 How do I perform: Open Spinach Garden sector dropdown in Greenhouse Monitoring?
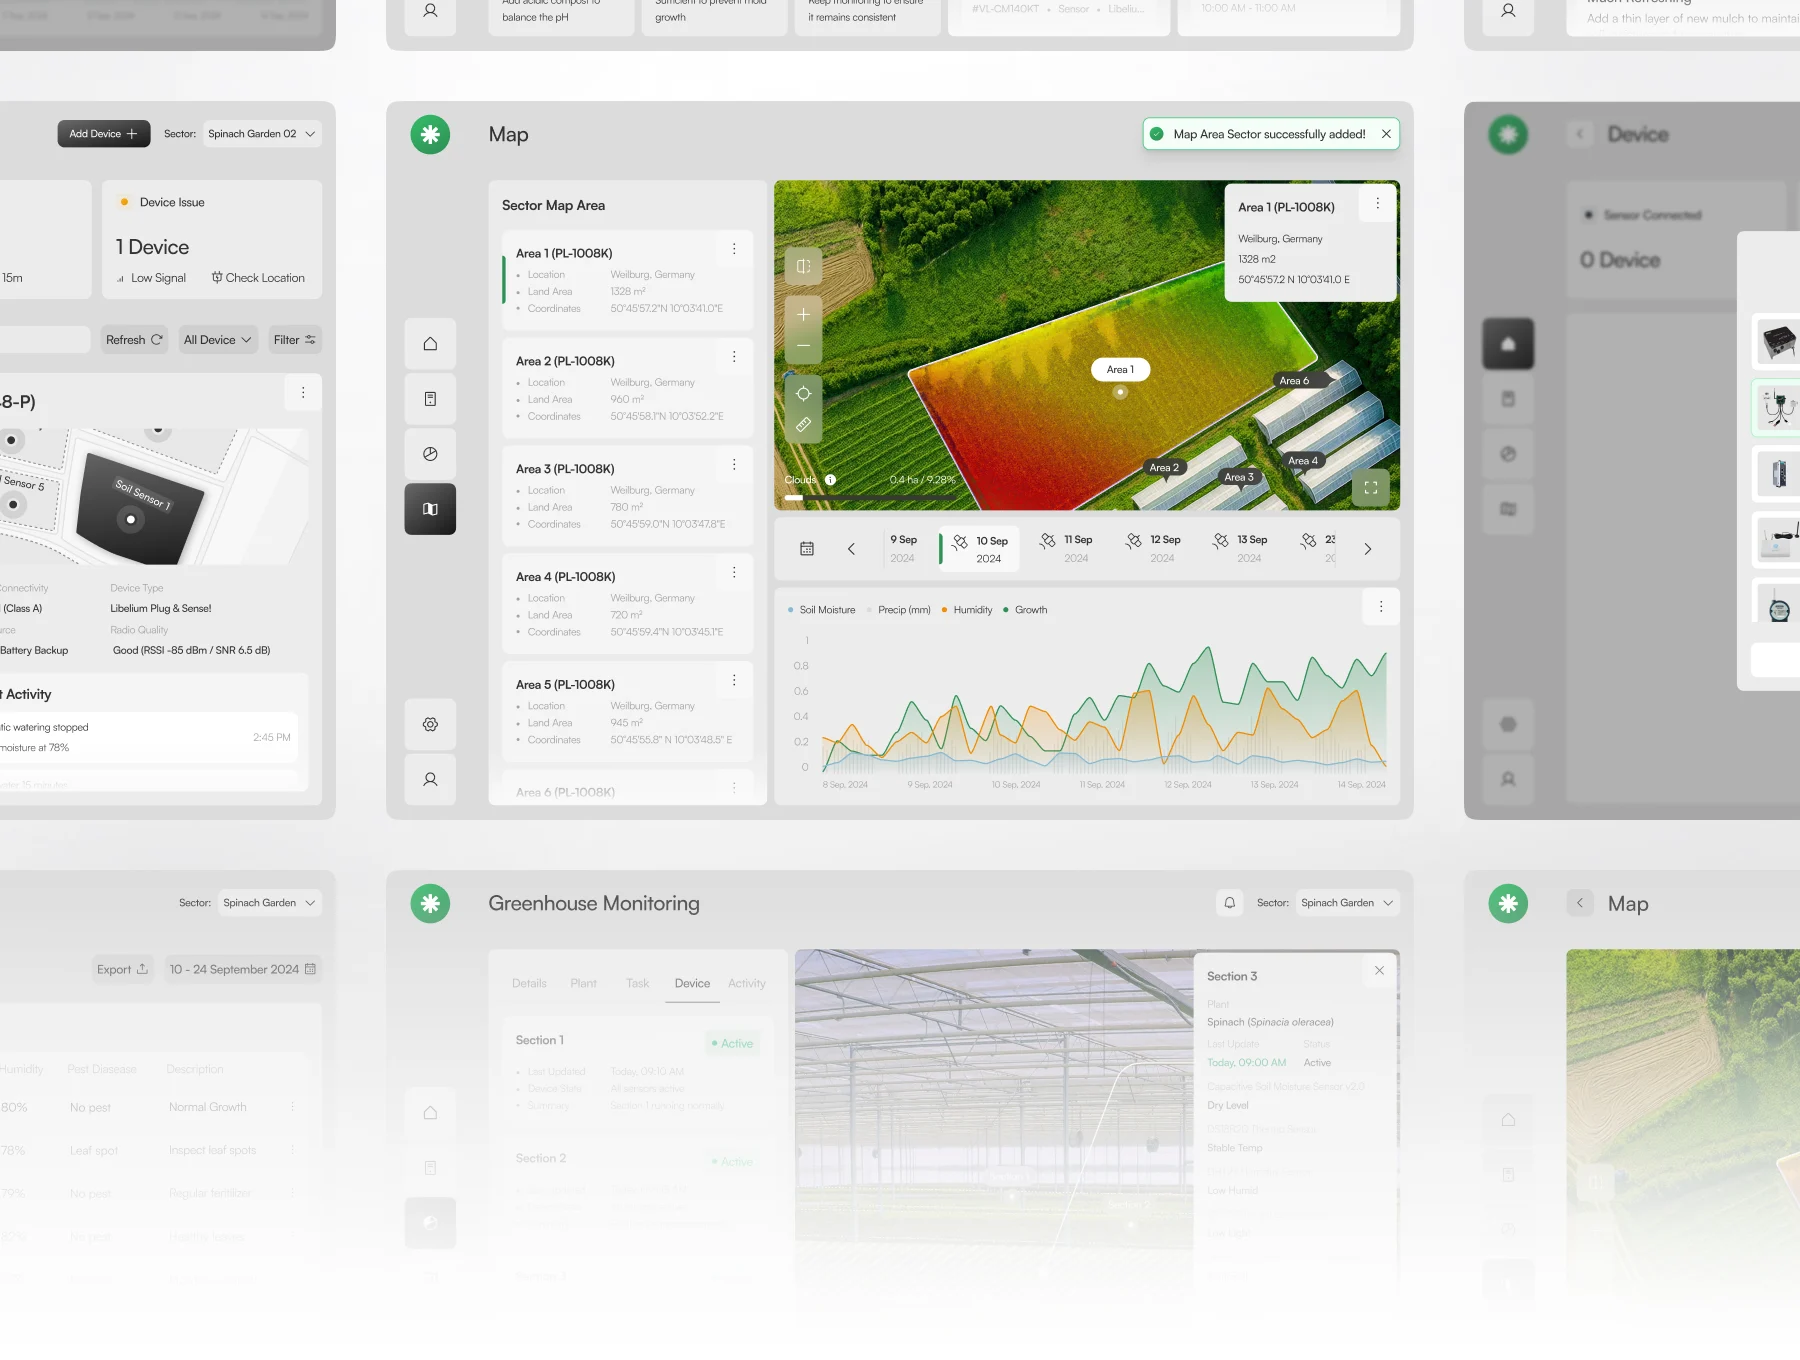click(x=1347, y=903)
